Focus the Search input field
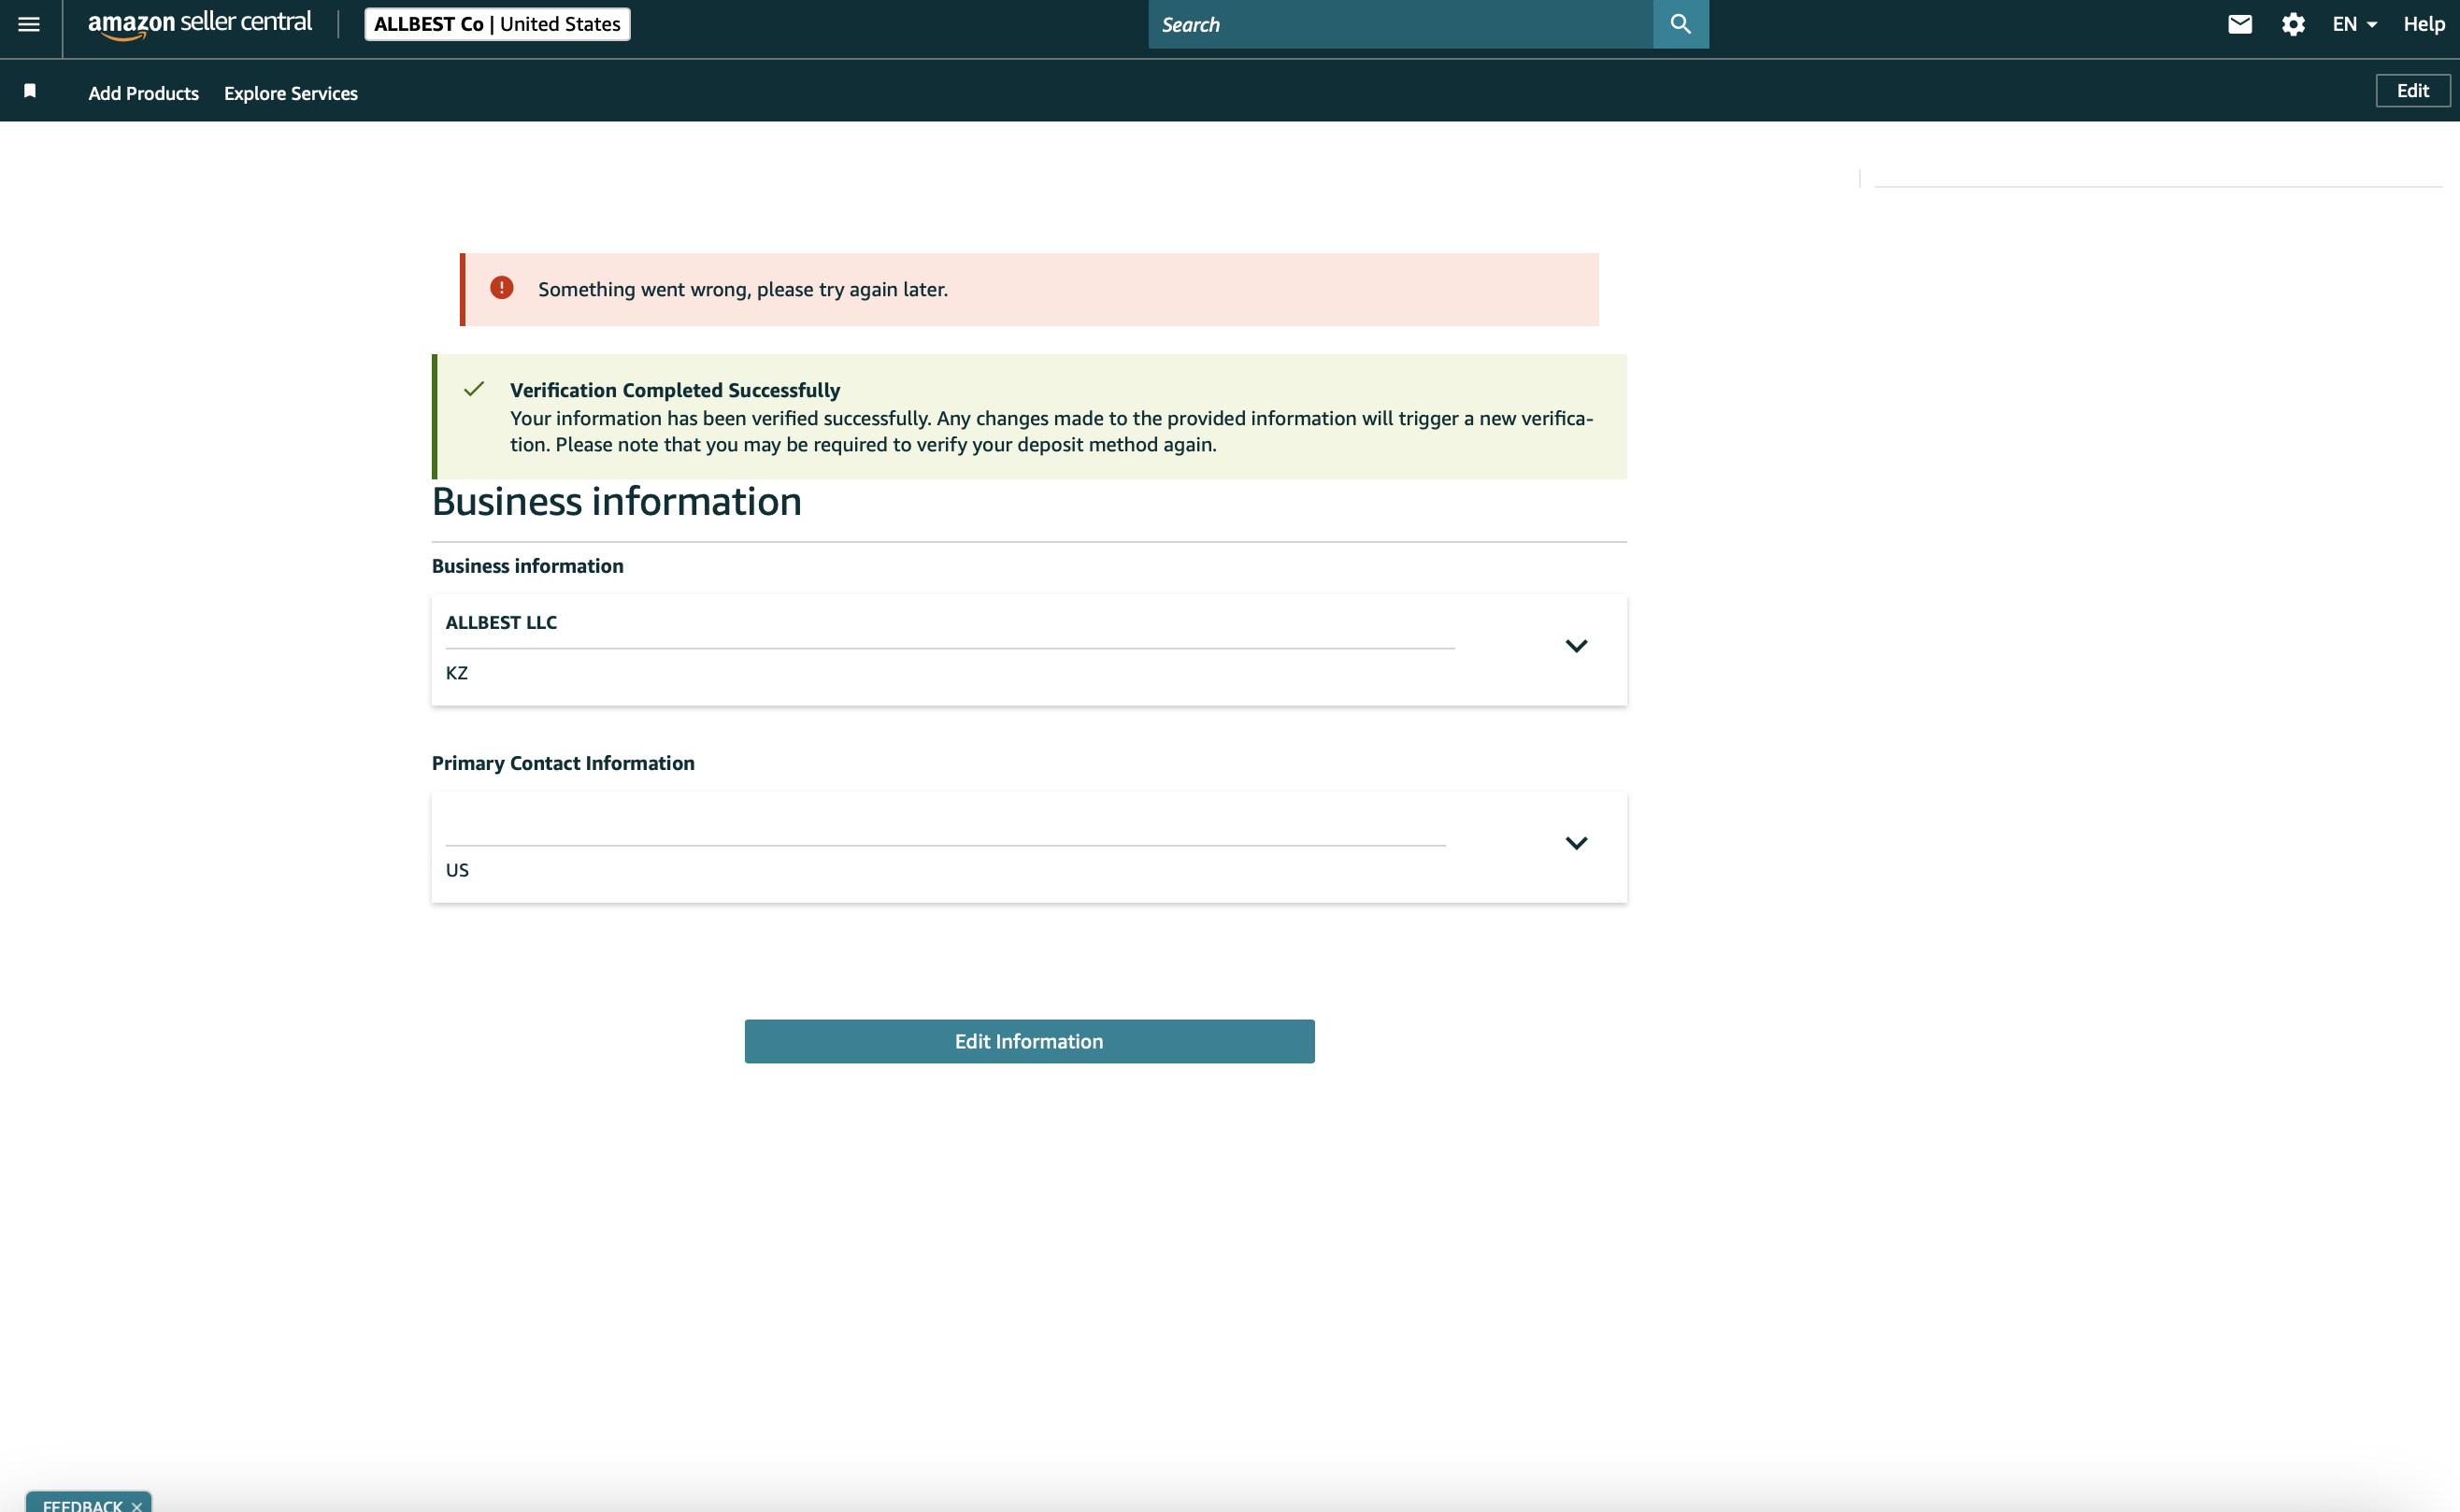 tap(1400, 24)
